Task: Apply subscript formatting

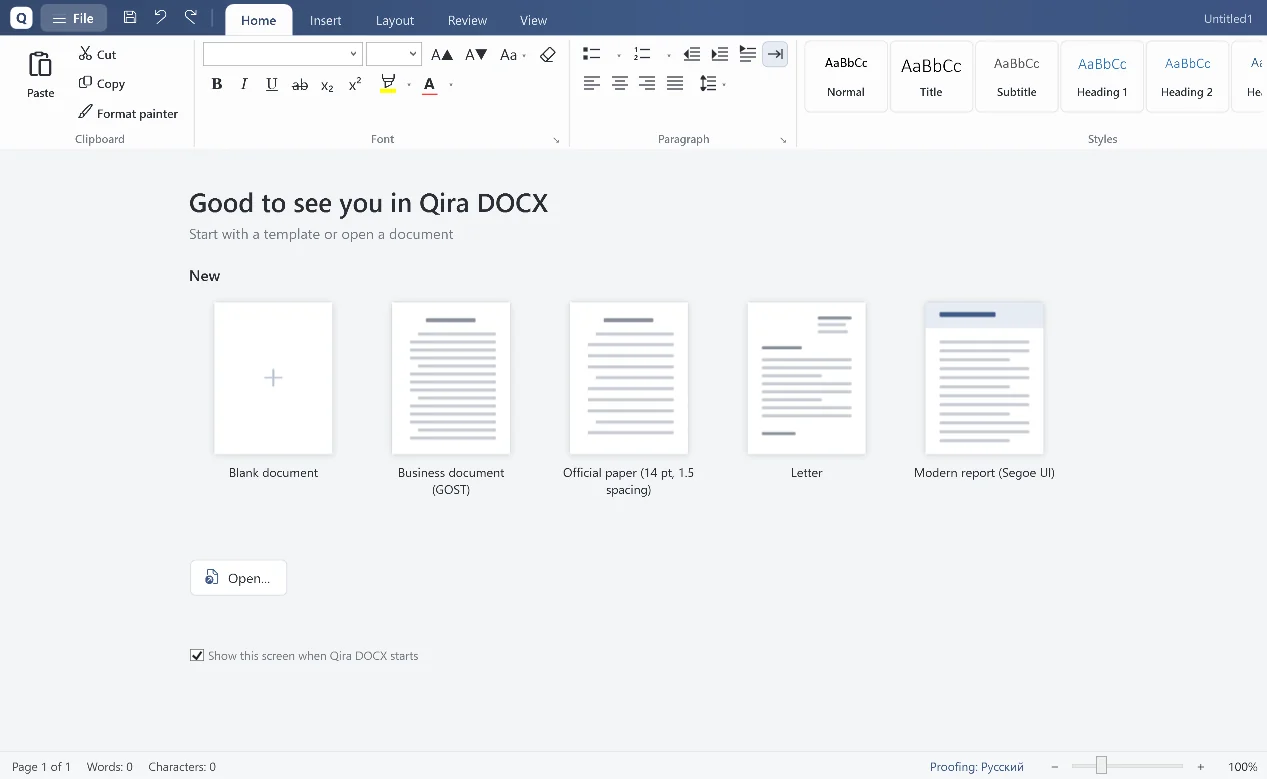Action: click(327, 85)
